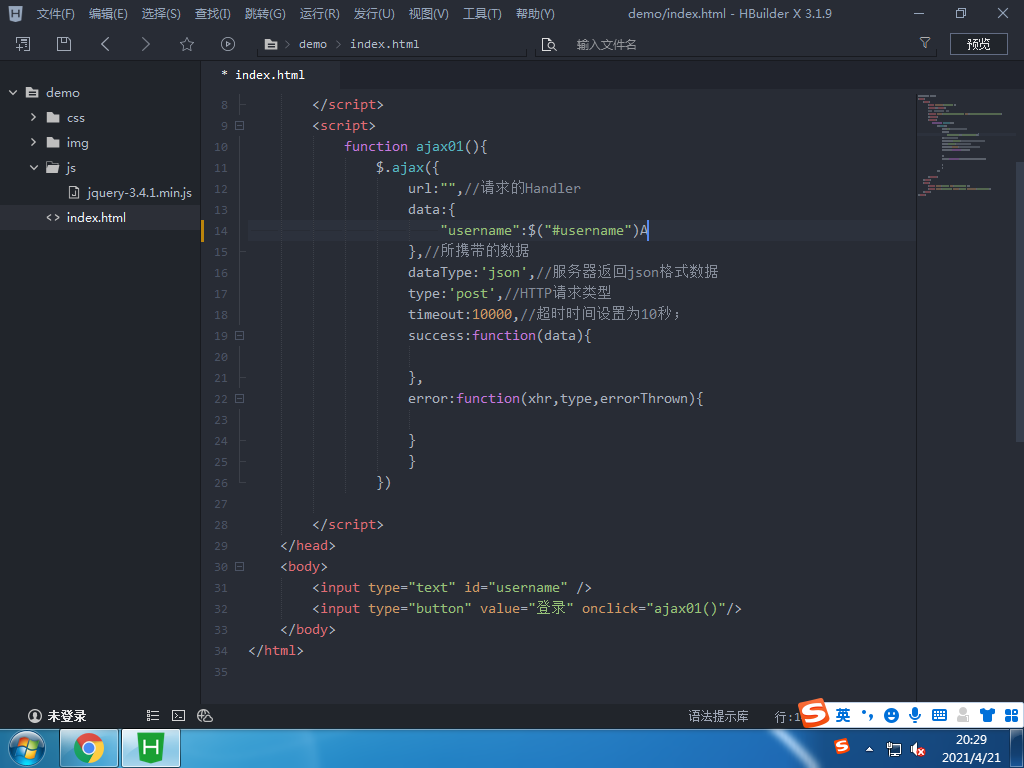Click the Sogou emoji smiley icon
Viewport: 1024px width, 768px height.
[x=891, y=716]
